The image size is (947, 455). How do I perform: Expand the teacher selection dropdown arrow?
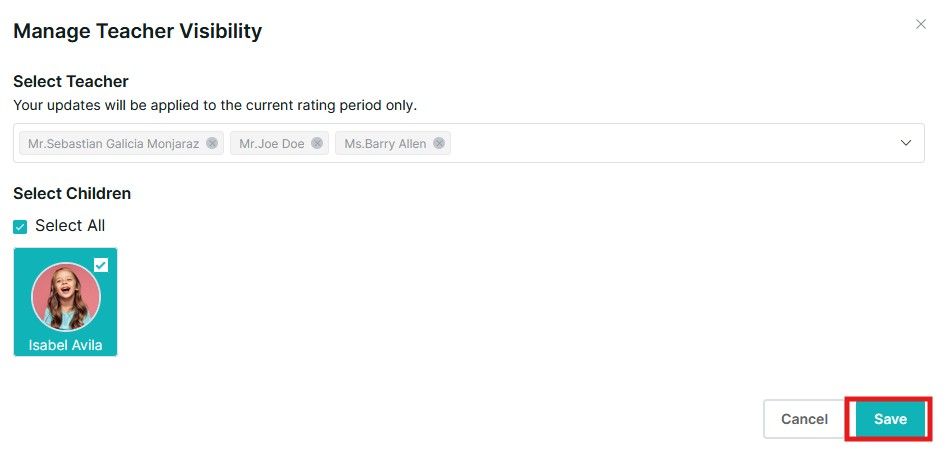point(906,143)
